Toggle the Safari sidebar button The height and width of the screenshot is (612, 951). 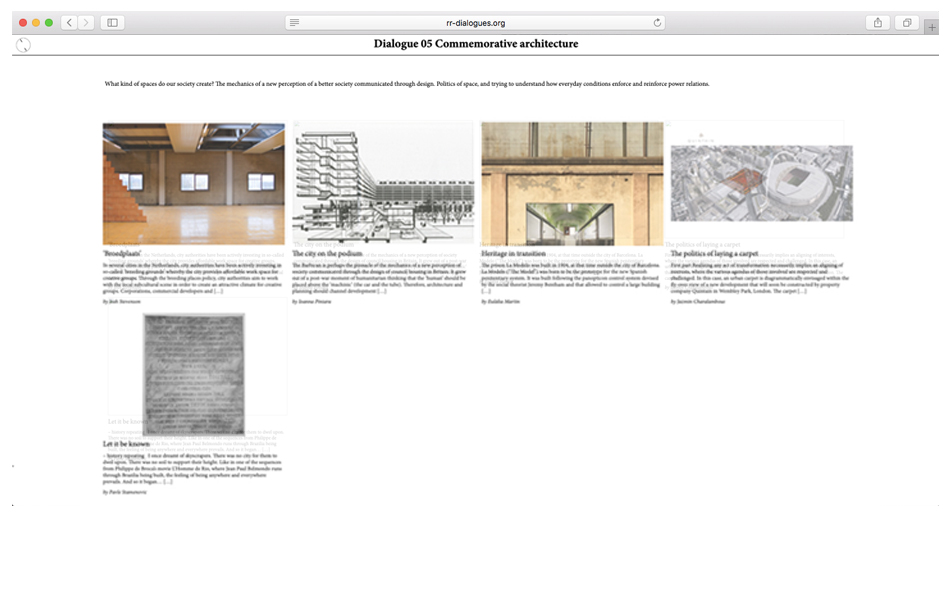[x=112, y=22]
